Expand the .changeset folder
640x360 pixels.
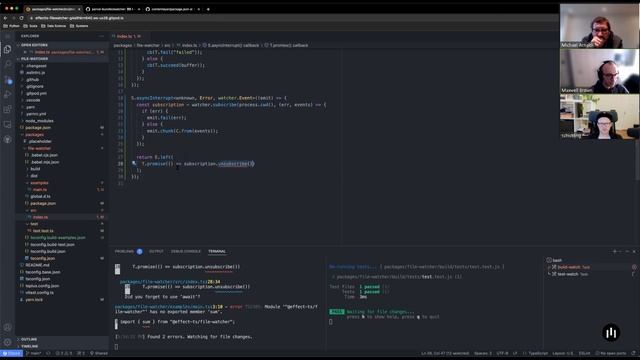(36, 66)
